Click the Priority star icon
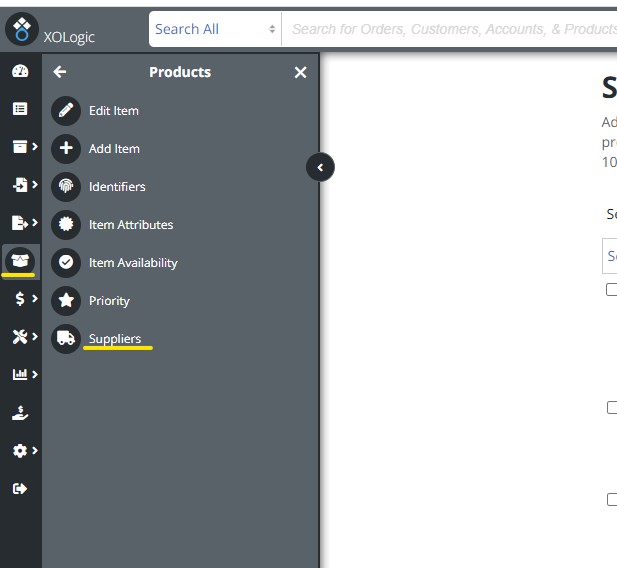Image resolution: width=617 pixels, height=568 pixels. click(x=66, y=301)
